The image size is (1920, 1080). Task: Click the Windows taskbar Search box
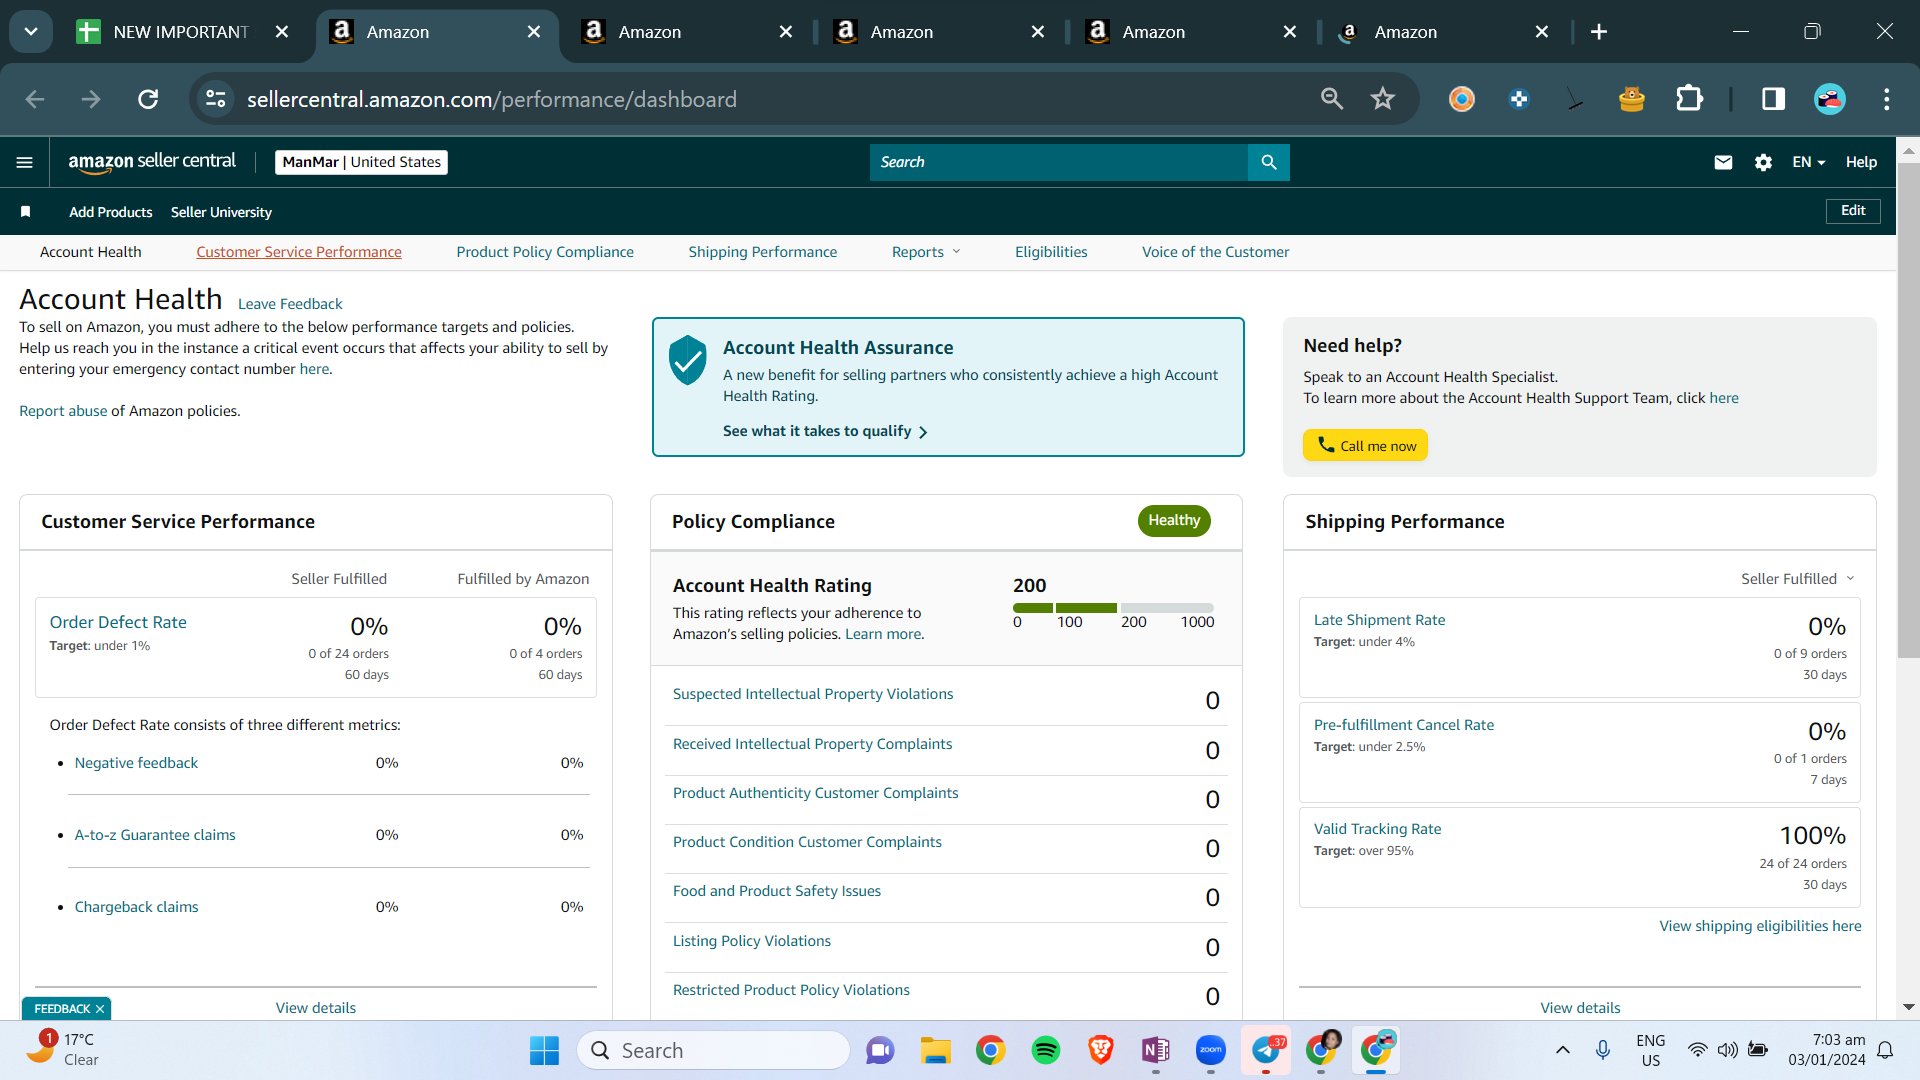pos(713,1050)
